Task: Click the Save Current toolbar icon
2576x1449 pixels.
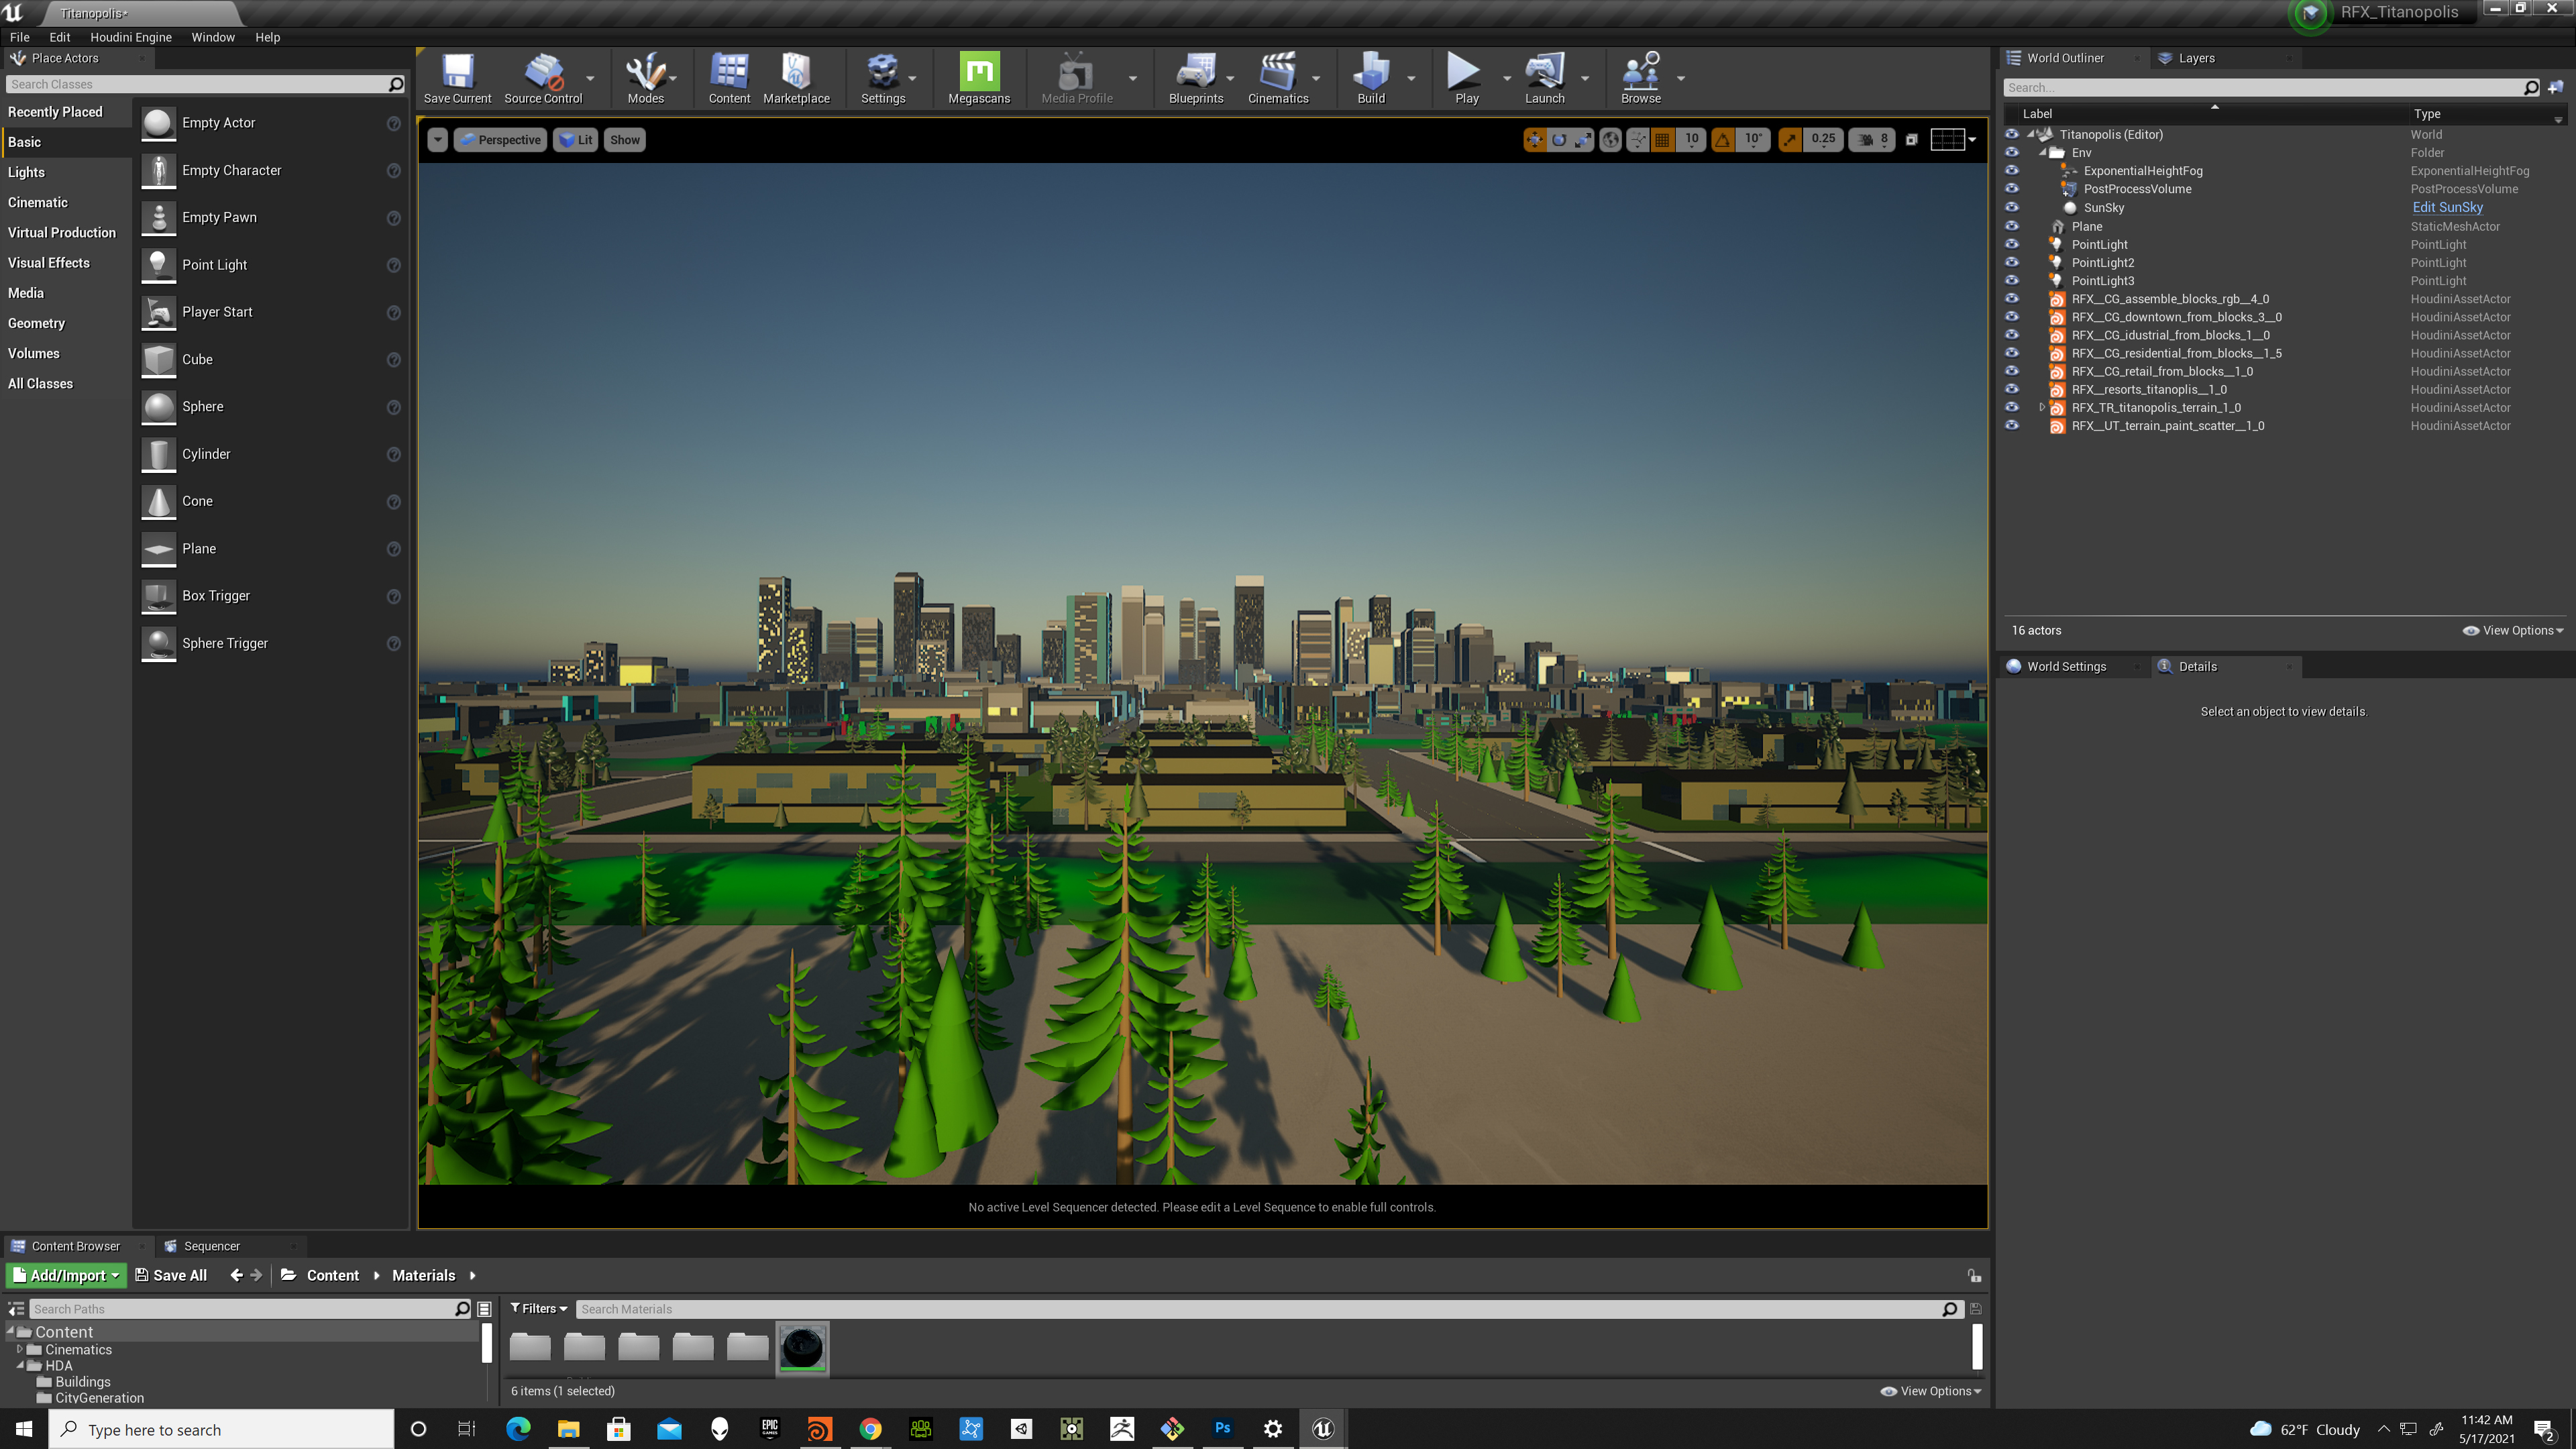Action: [457, 78]
